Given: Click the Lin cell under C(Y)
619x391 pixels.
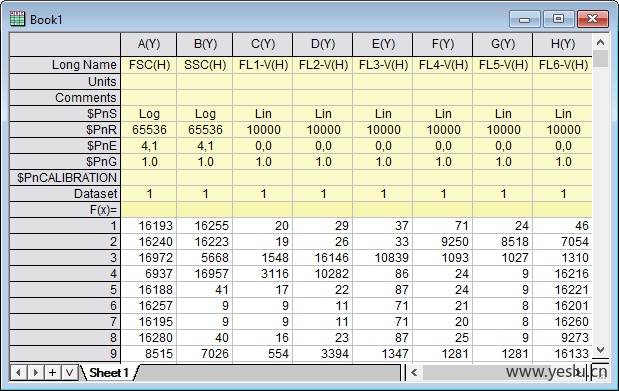Looking at the screenshot, I should click(263, 114).
